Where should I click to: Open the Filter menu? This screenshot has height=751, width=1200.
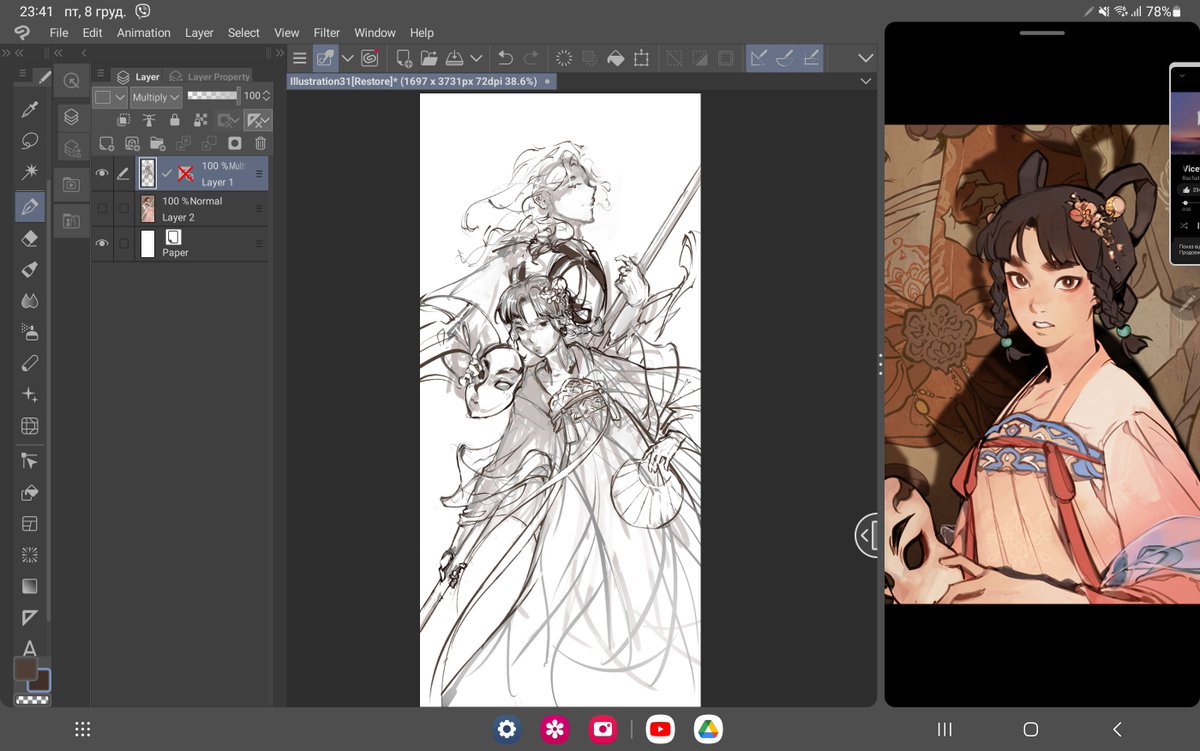(x=327, y=33)
